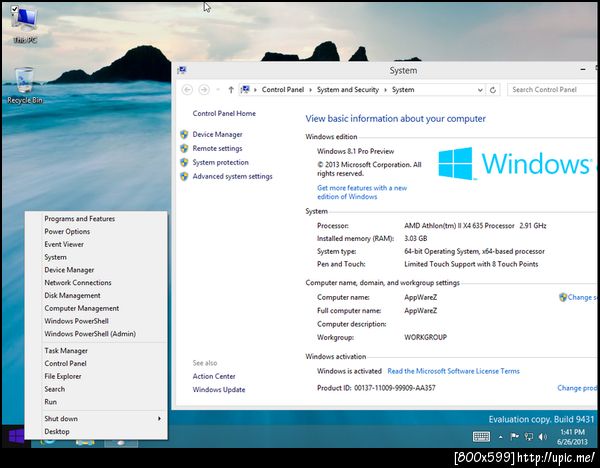Screen dimensions: 600x468
Task: Click the System window title bar icon
Action: [181, 70]
